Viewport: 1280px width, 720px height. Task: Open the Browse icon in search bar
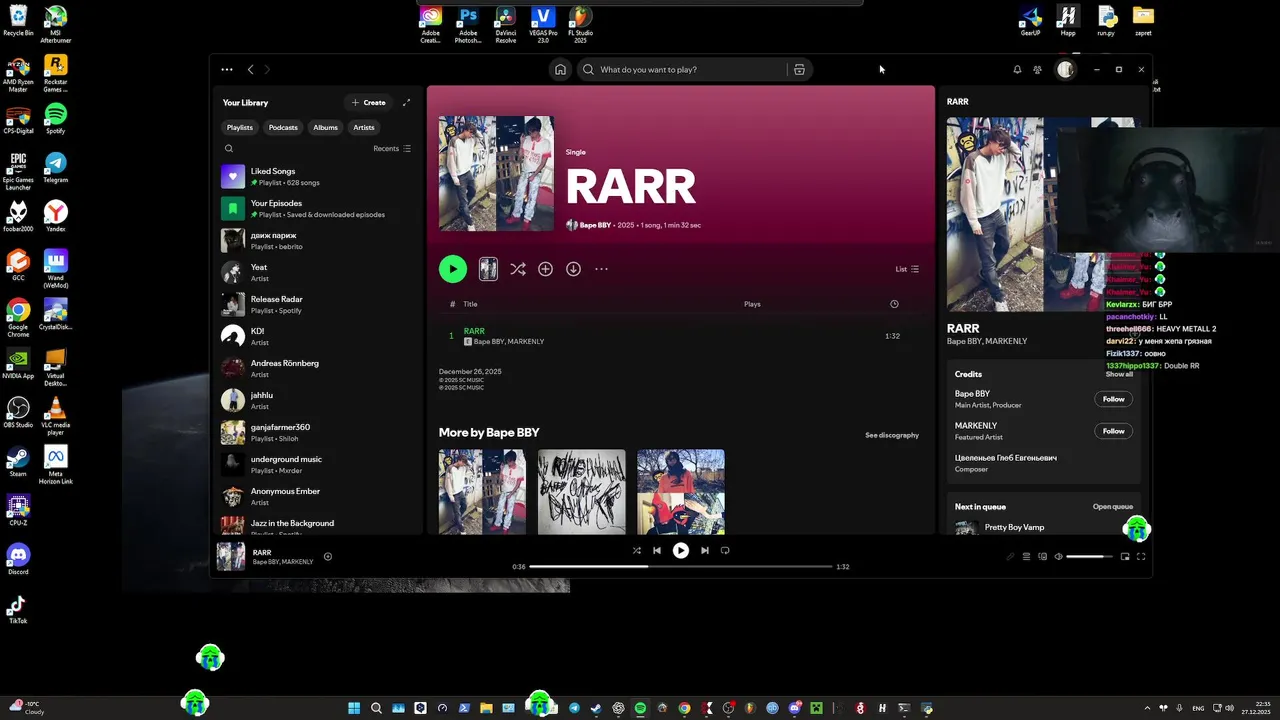tap(799, 69)
